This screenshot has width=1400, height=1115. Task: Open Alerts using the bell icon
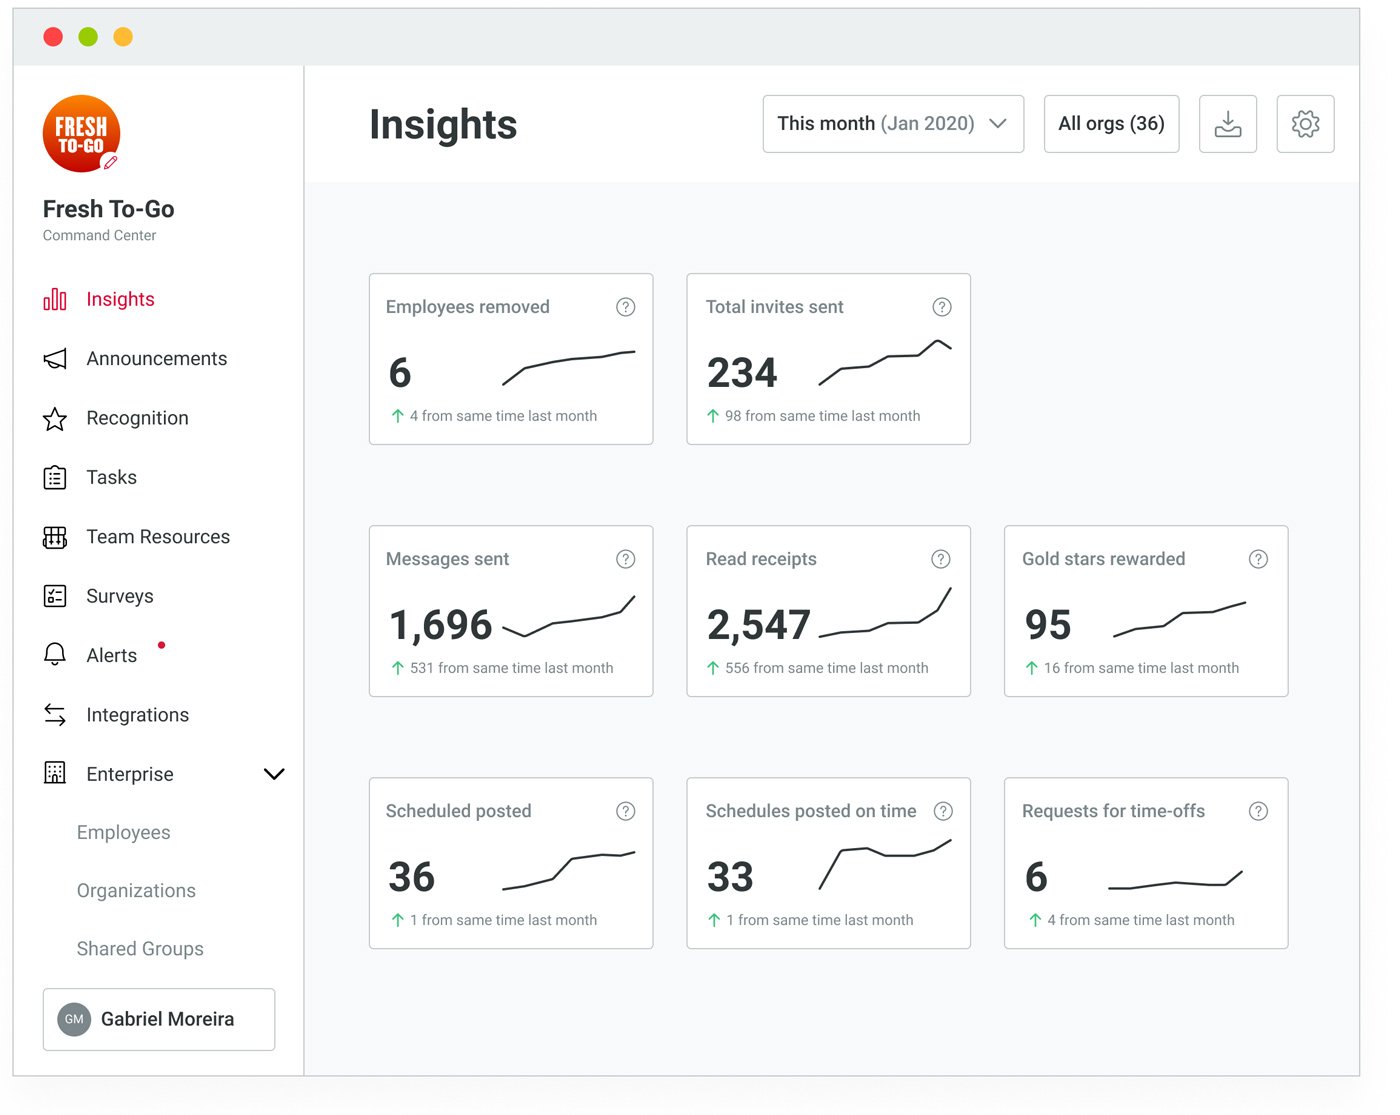(54, 654)
